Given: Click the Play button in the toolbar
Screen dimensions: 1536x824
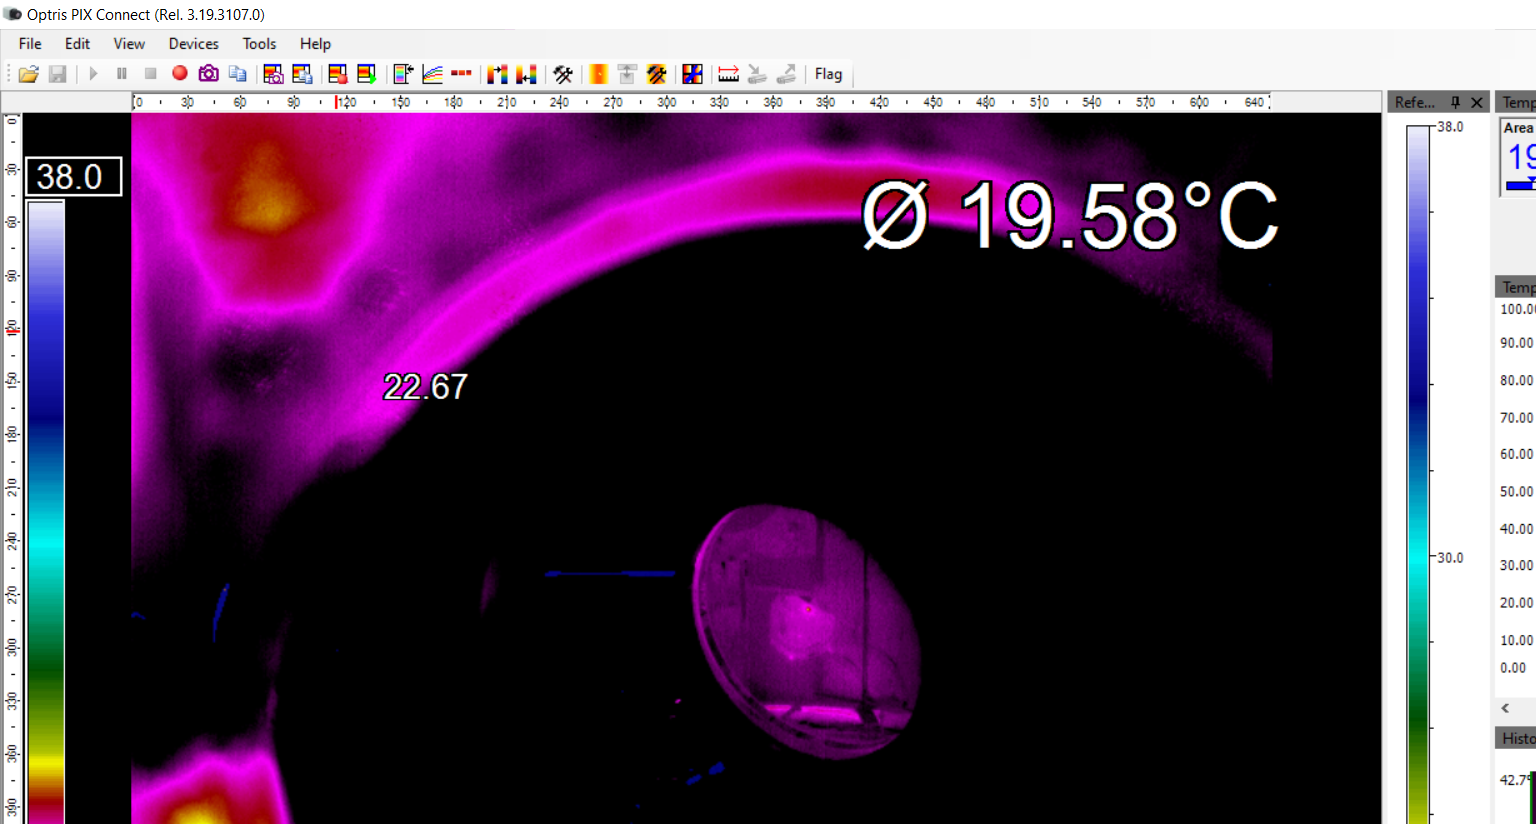Looking at the screenshot, I should pos(93,74).
